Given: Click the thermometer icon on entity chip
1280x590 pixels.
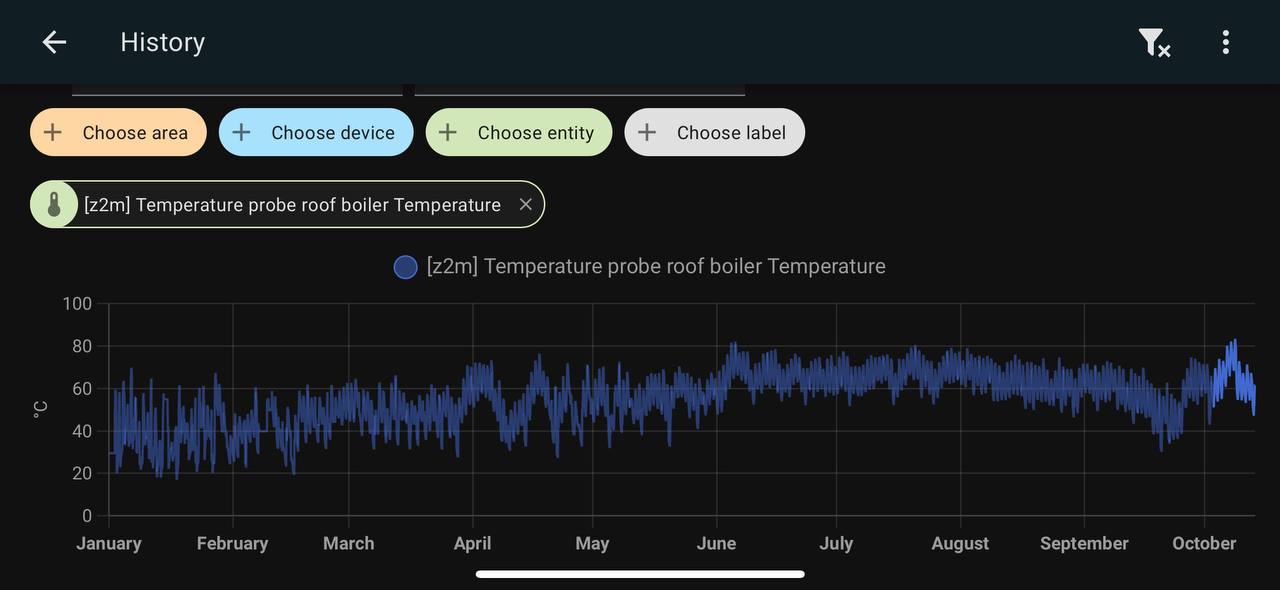Looking at the screenshot, I should 55,205.
